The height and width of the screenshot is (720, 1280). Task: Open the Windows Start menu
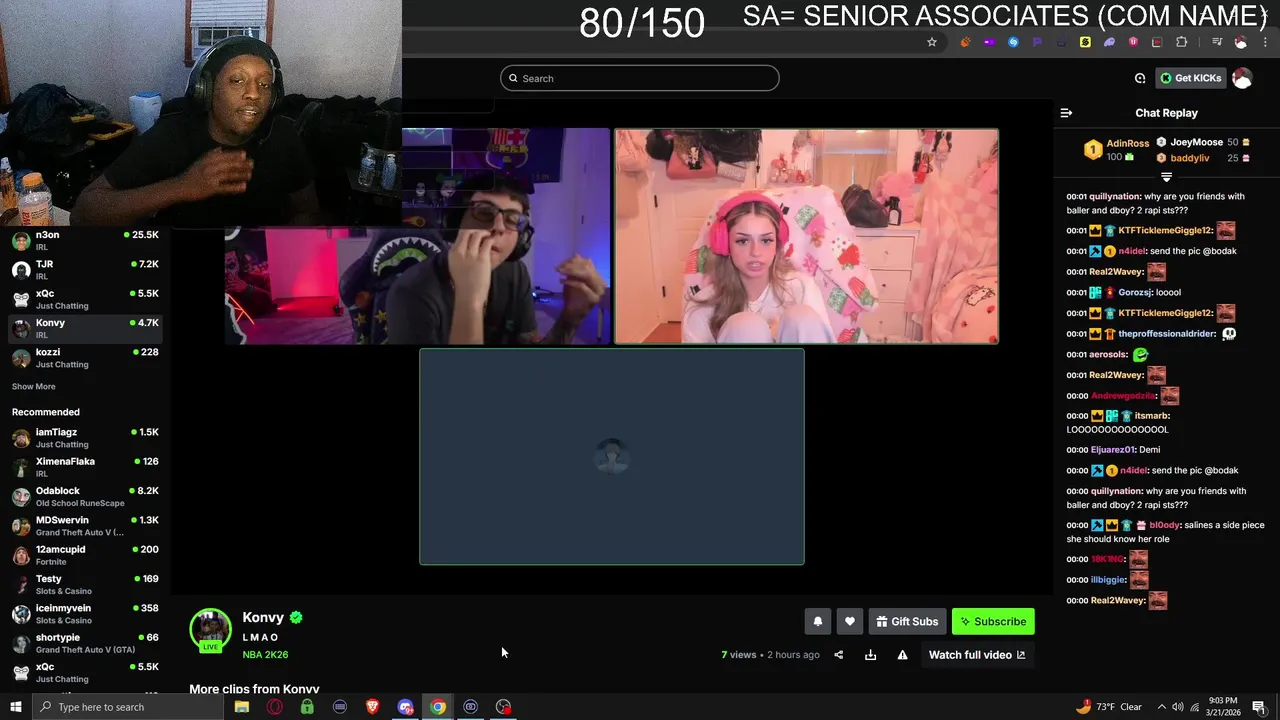click(16, 707)
